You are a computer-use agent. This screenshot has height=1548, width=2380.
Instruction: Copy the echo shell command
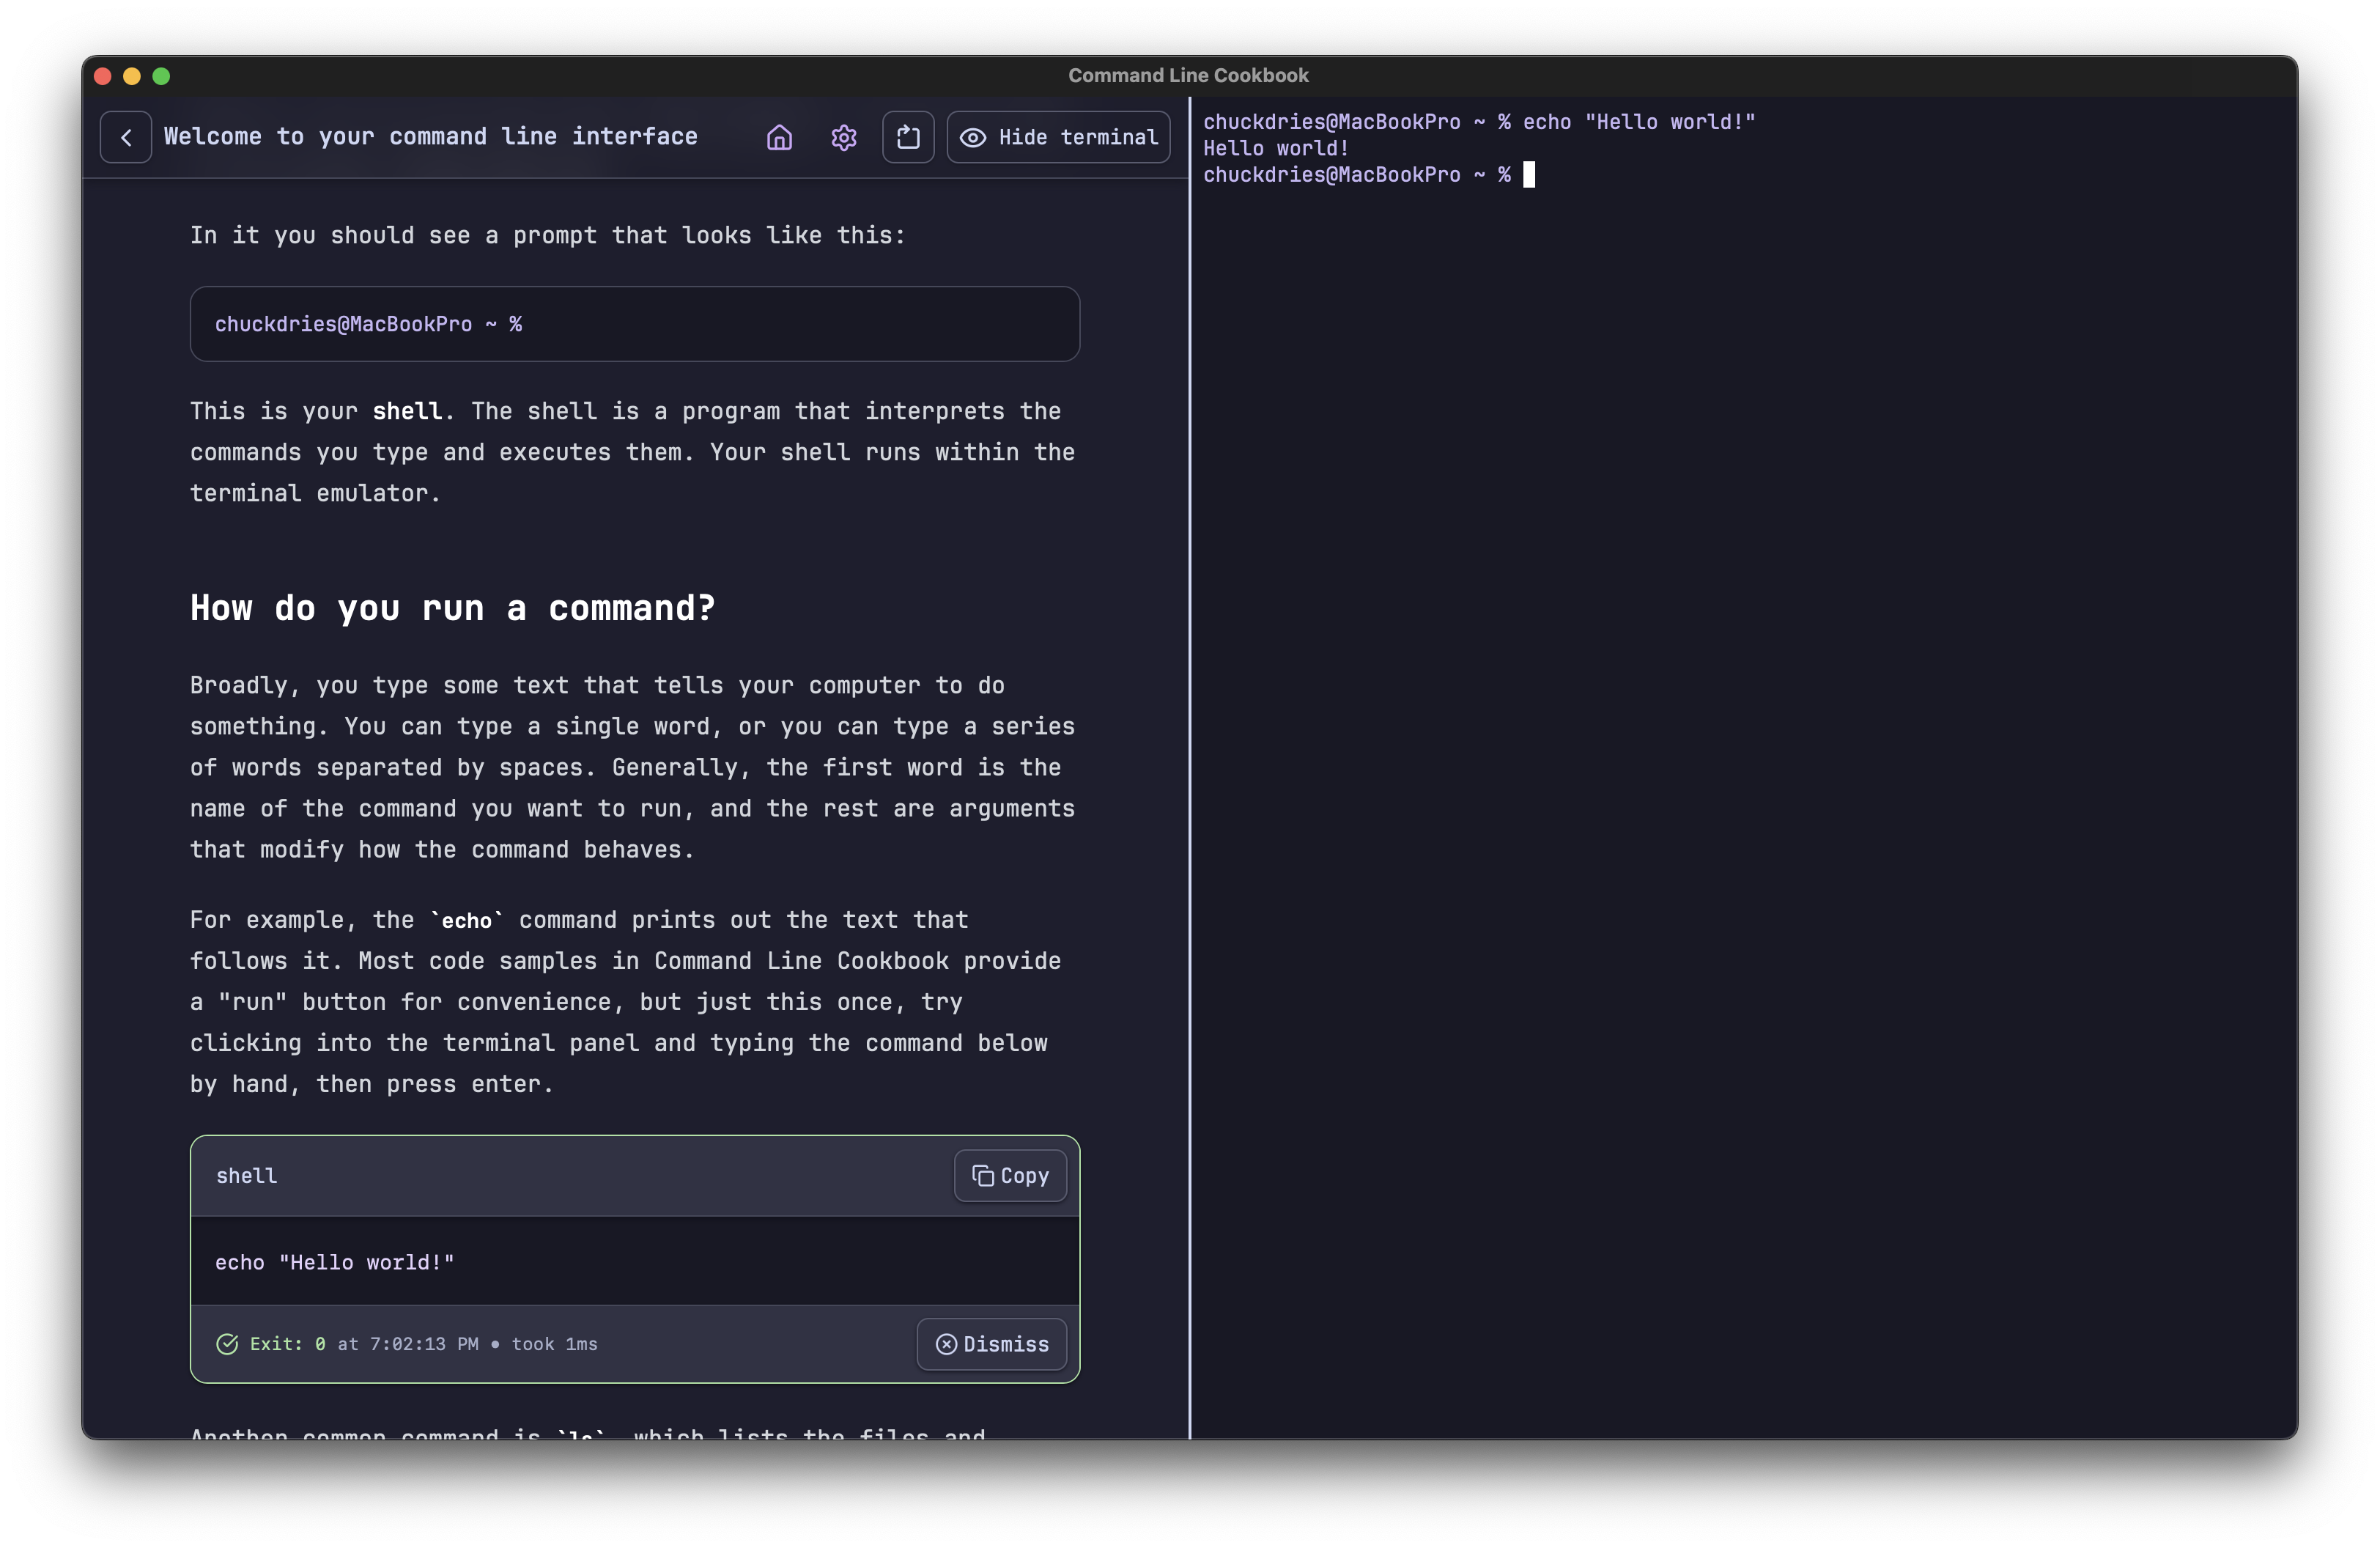[x=1010, y=1176]
